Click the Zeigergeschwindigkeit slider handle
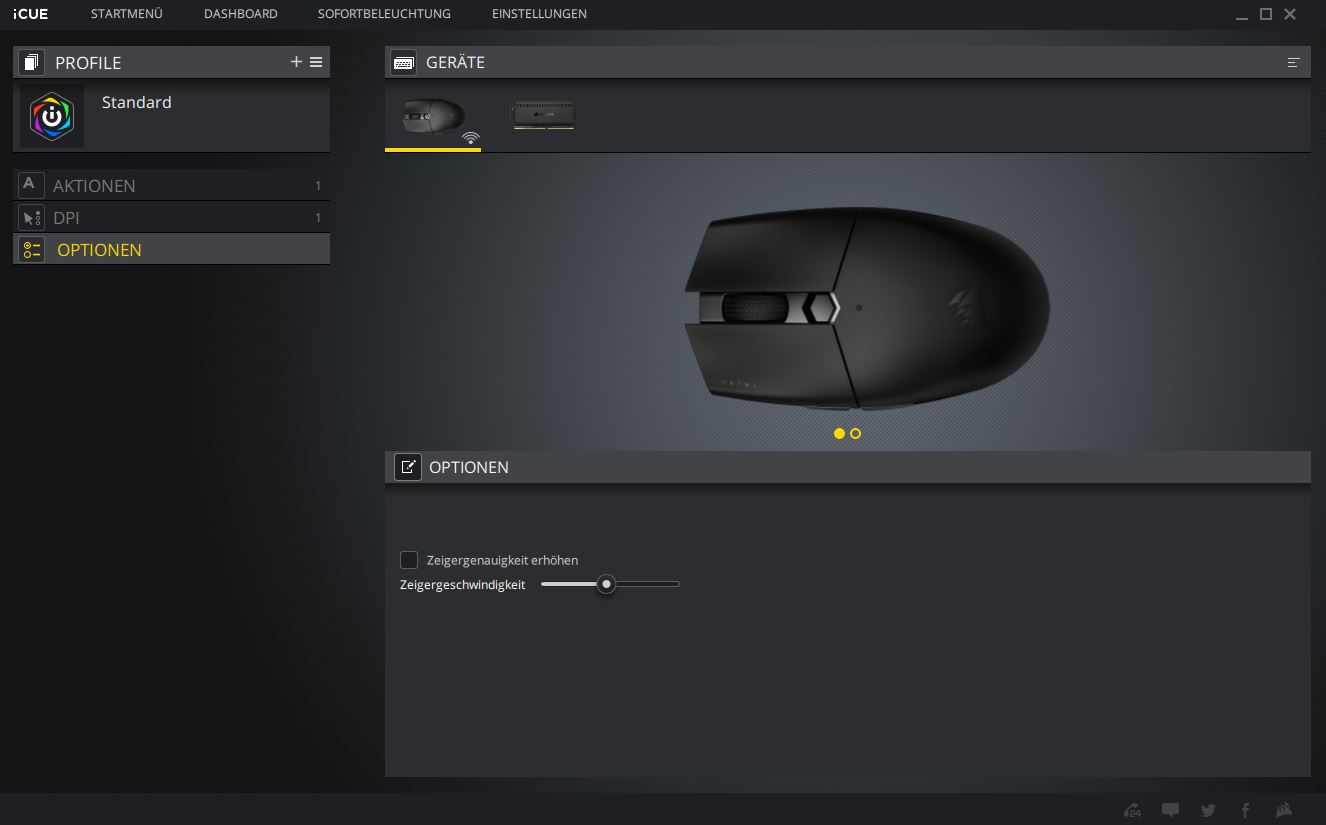This screenshot has height=825, width=1326. tap(606, 584)
